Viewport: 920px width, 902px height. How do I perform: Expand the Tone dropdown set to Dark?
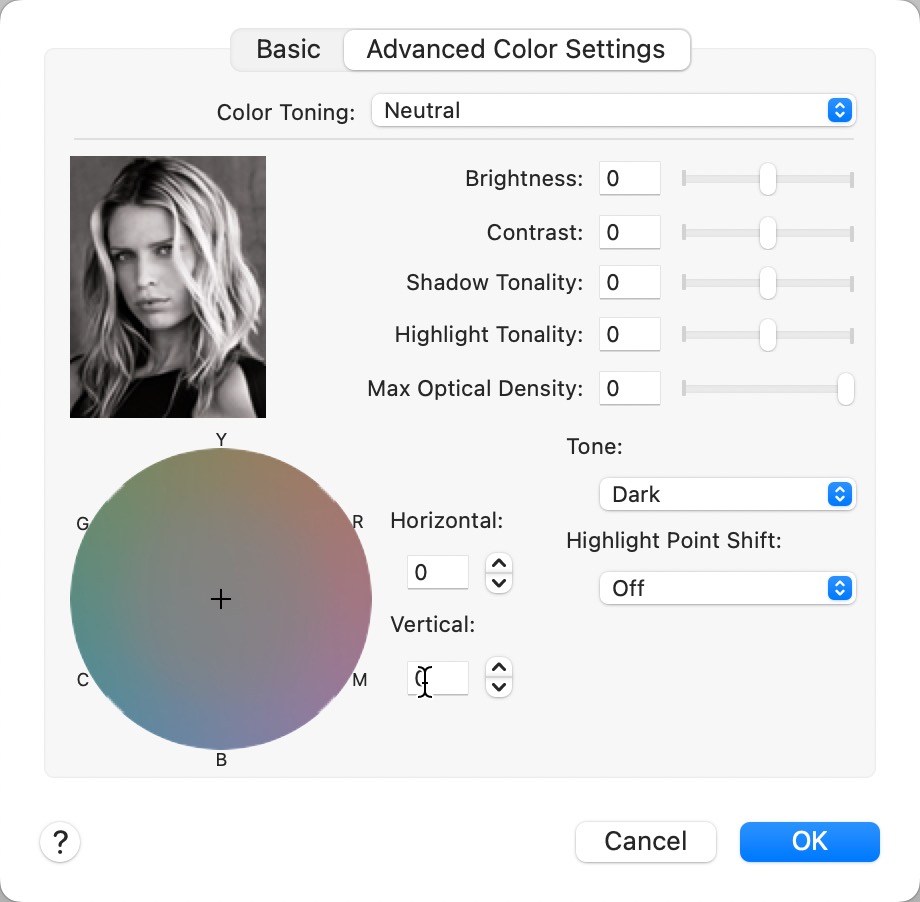pos(727,494)
